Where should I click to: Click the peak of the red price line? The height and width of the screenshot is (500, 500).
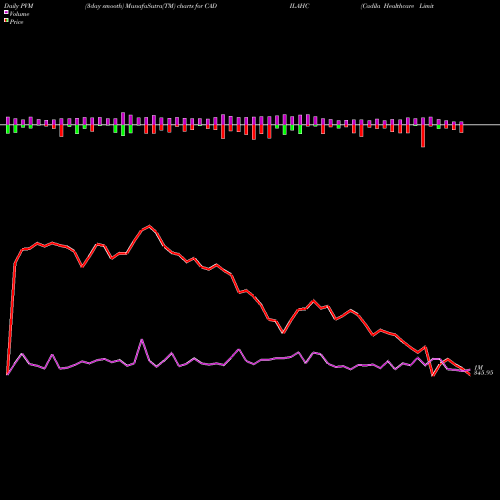[x=149, y=226]
